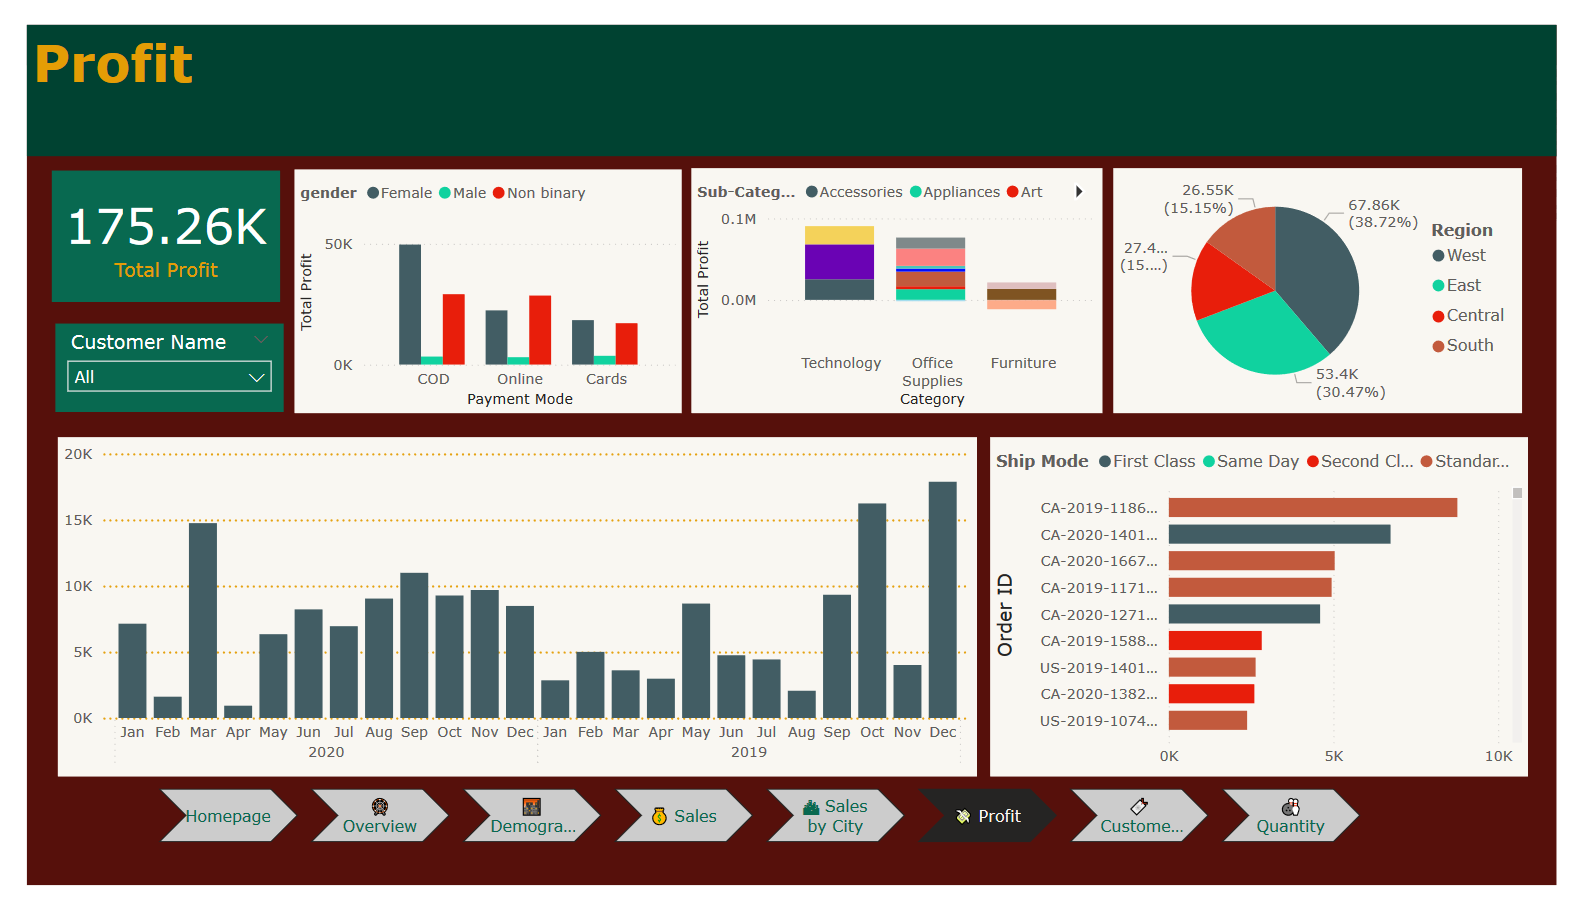Click the March 2020 profit bar

coord(203,620)
